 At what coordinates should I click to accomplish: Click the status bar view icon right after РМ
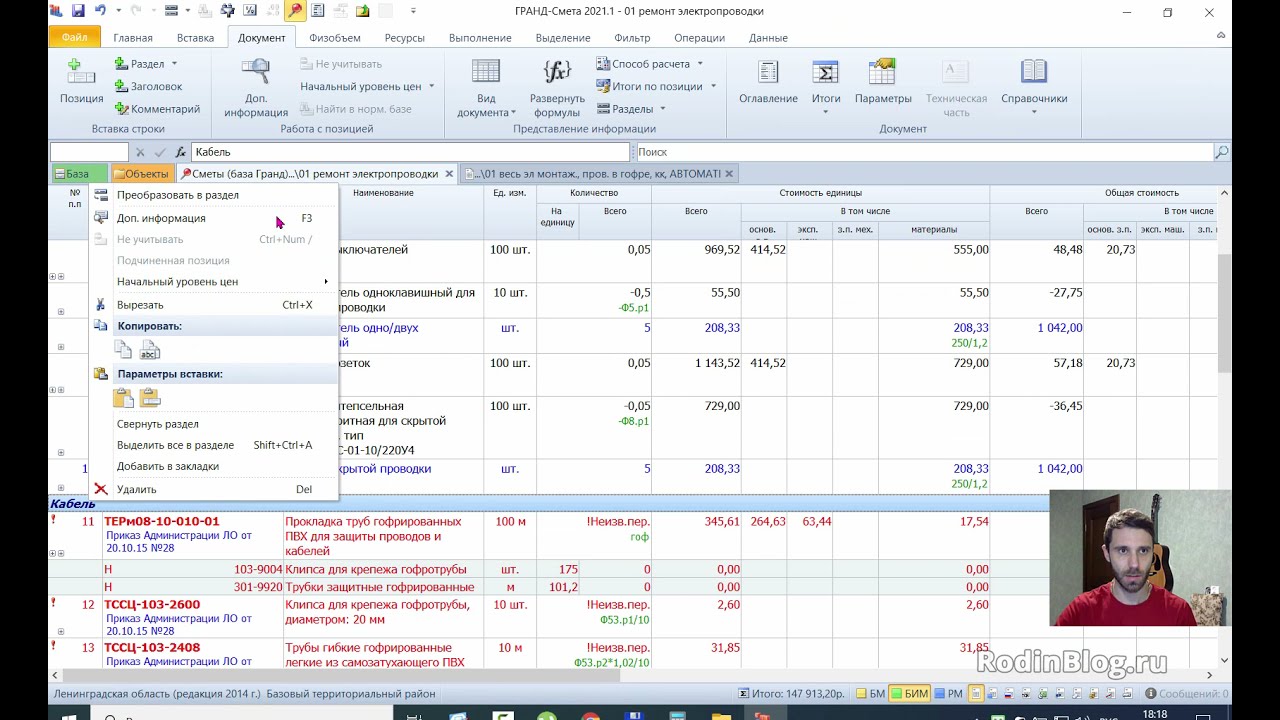[975, 693]
